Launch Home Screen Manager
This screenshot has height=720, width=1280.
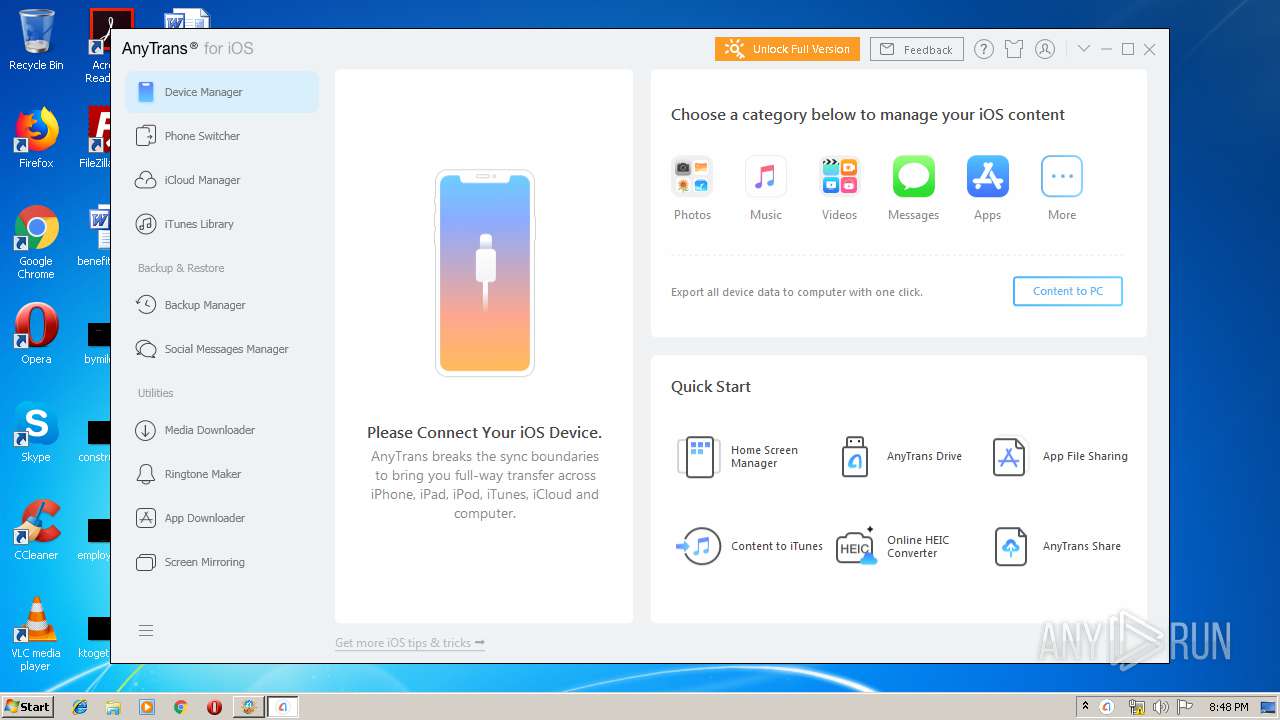(740, 457)
